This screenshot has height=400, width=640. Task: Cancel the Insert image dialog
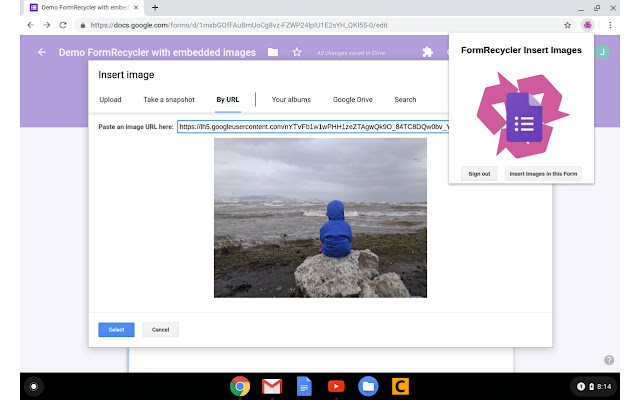pos(160,330)
